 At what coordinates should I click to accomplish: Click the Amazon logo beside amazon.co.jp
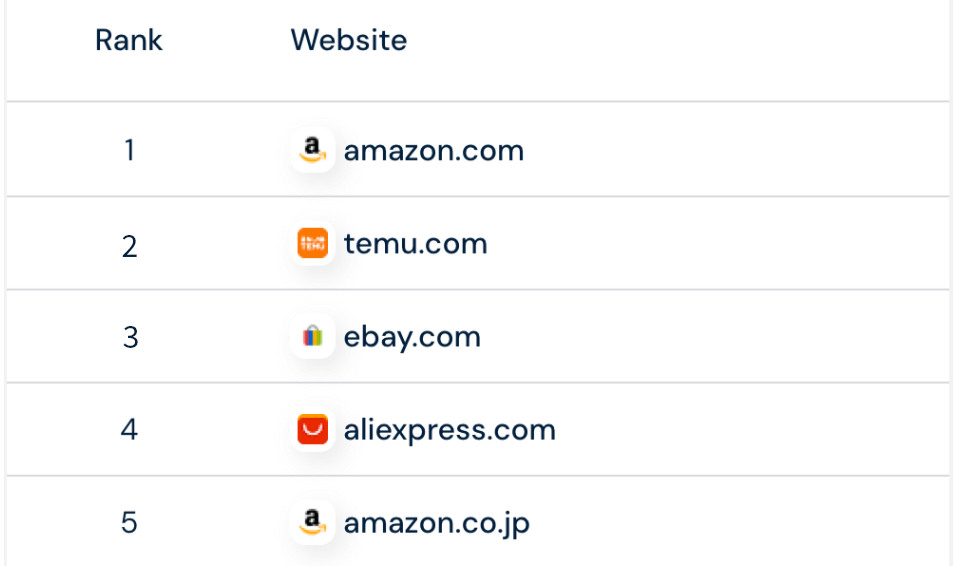pos(313,522)
